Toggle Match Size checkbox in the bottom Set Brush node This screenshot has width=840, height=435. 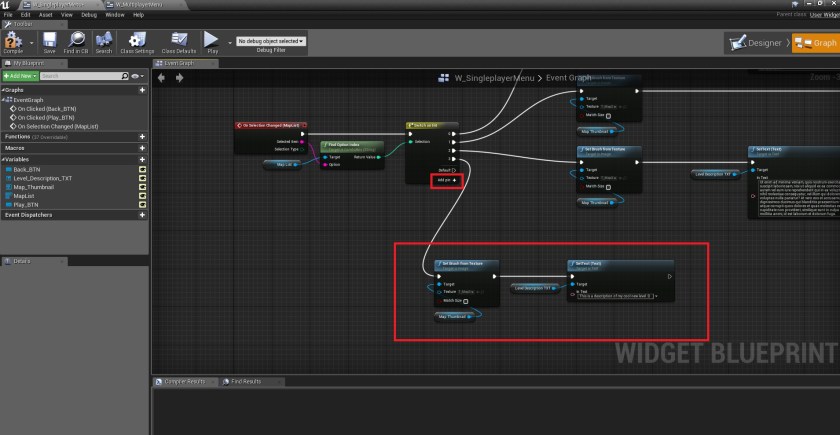point(466,300)
